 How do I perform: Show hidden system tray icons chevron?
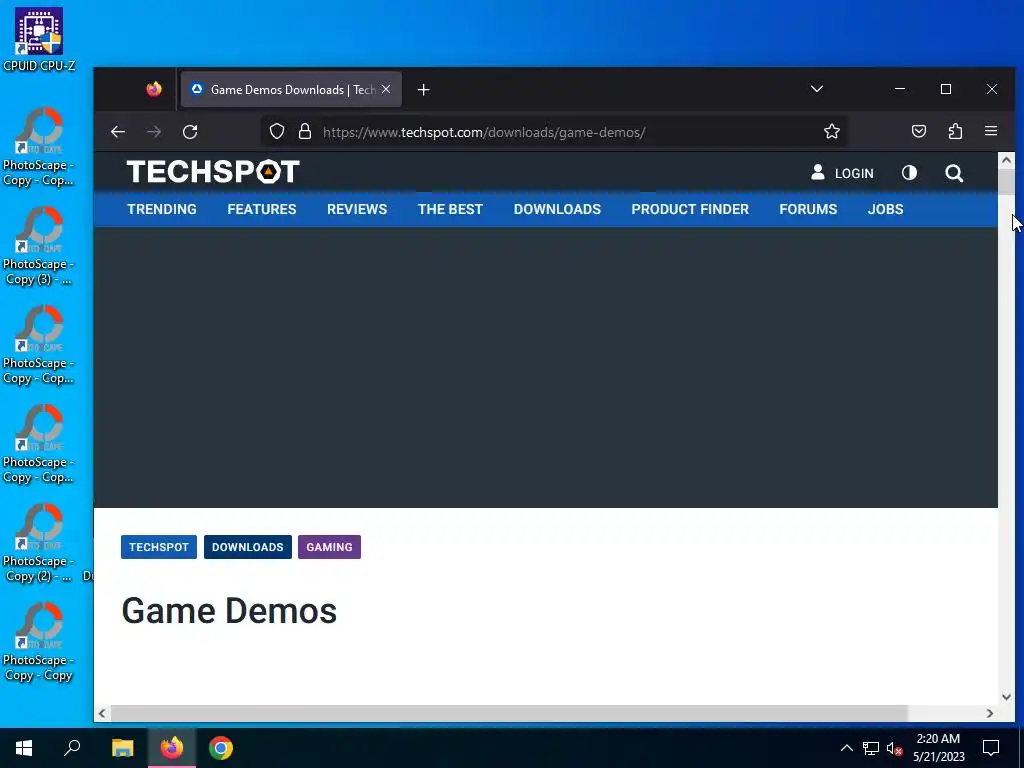click(x=846, y=748)
